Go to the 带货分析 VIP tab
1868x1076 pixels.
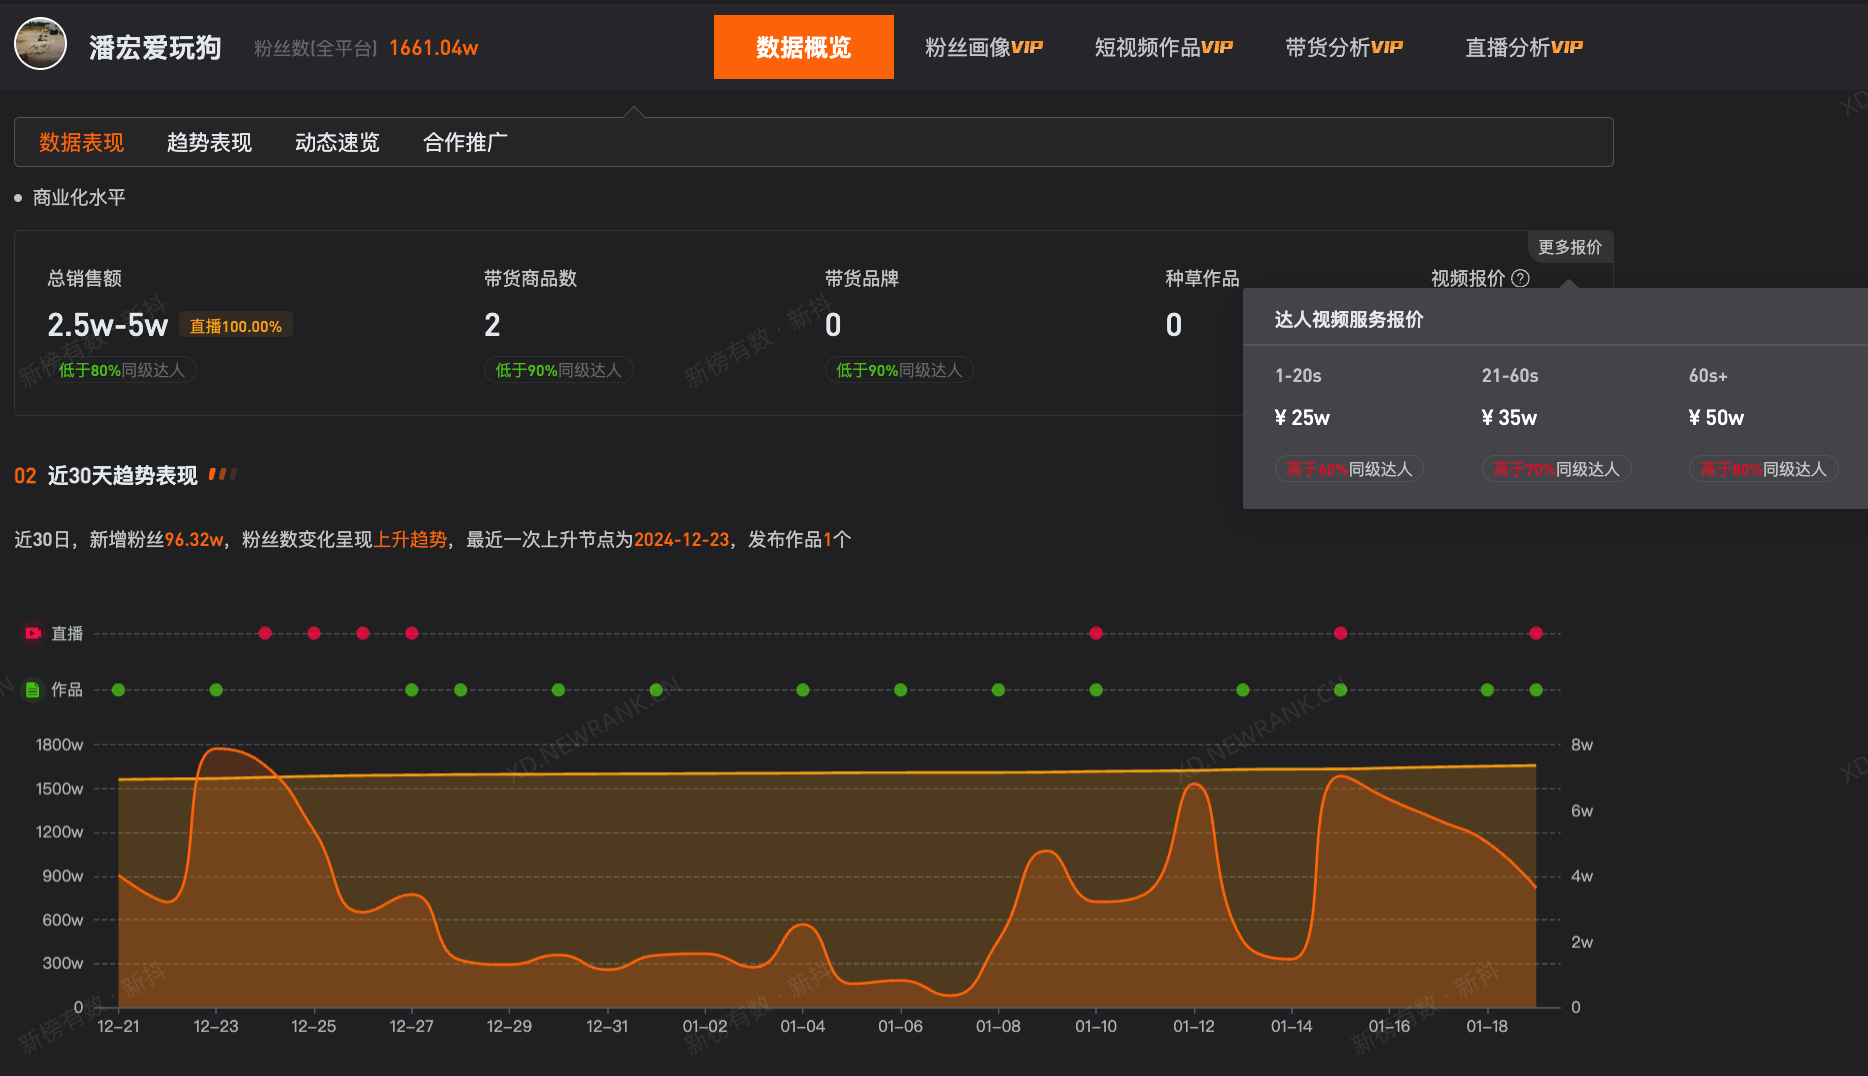pyautogui.click(x=1343, y=47)
